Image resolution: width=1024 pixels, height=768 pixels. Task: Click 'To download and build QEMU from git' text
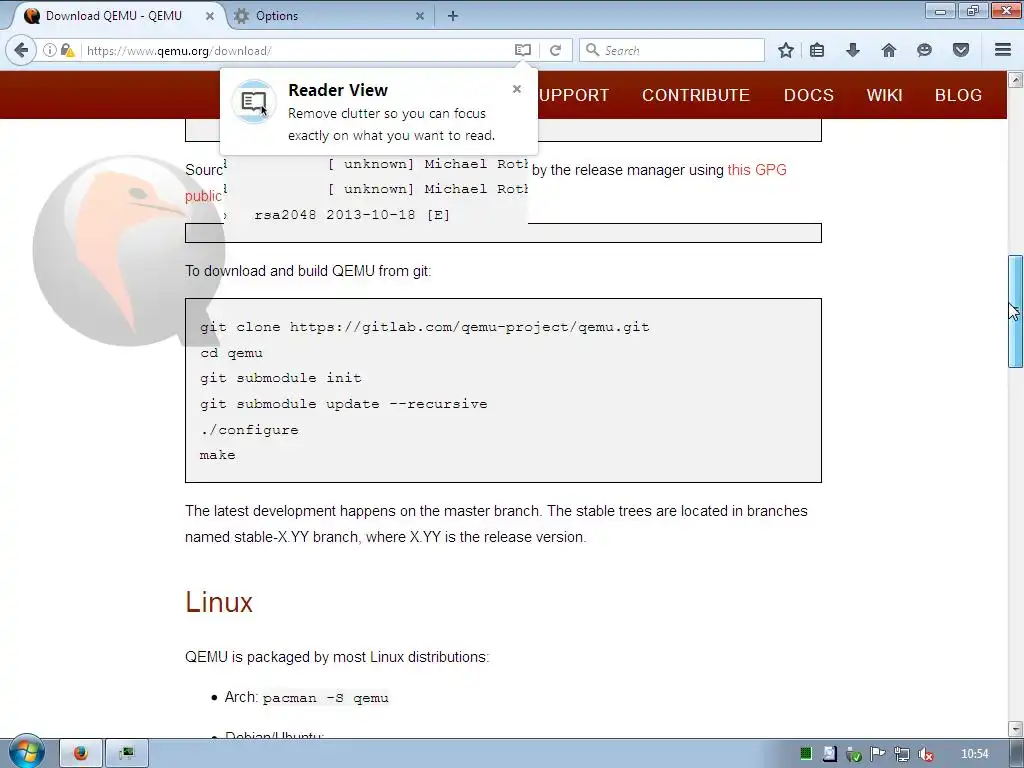coord(308,271)
